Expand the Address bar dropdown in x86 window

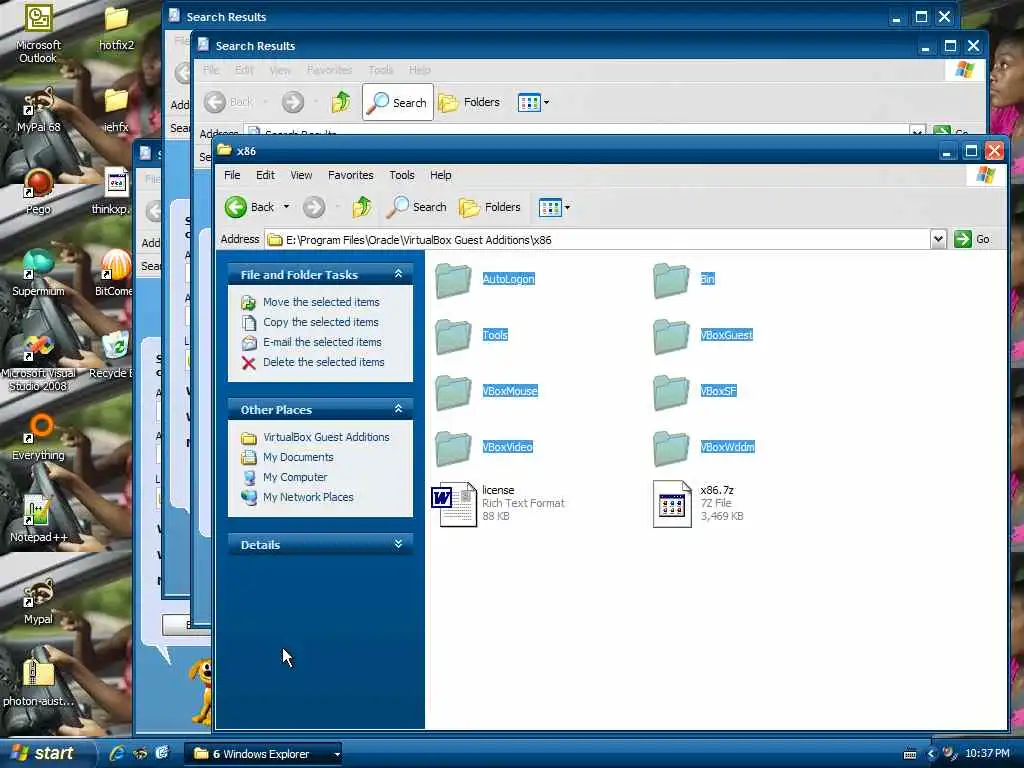[x=938, y=239]
